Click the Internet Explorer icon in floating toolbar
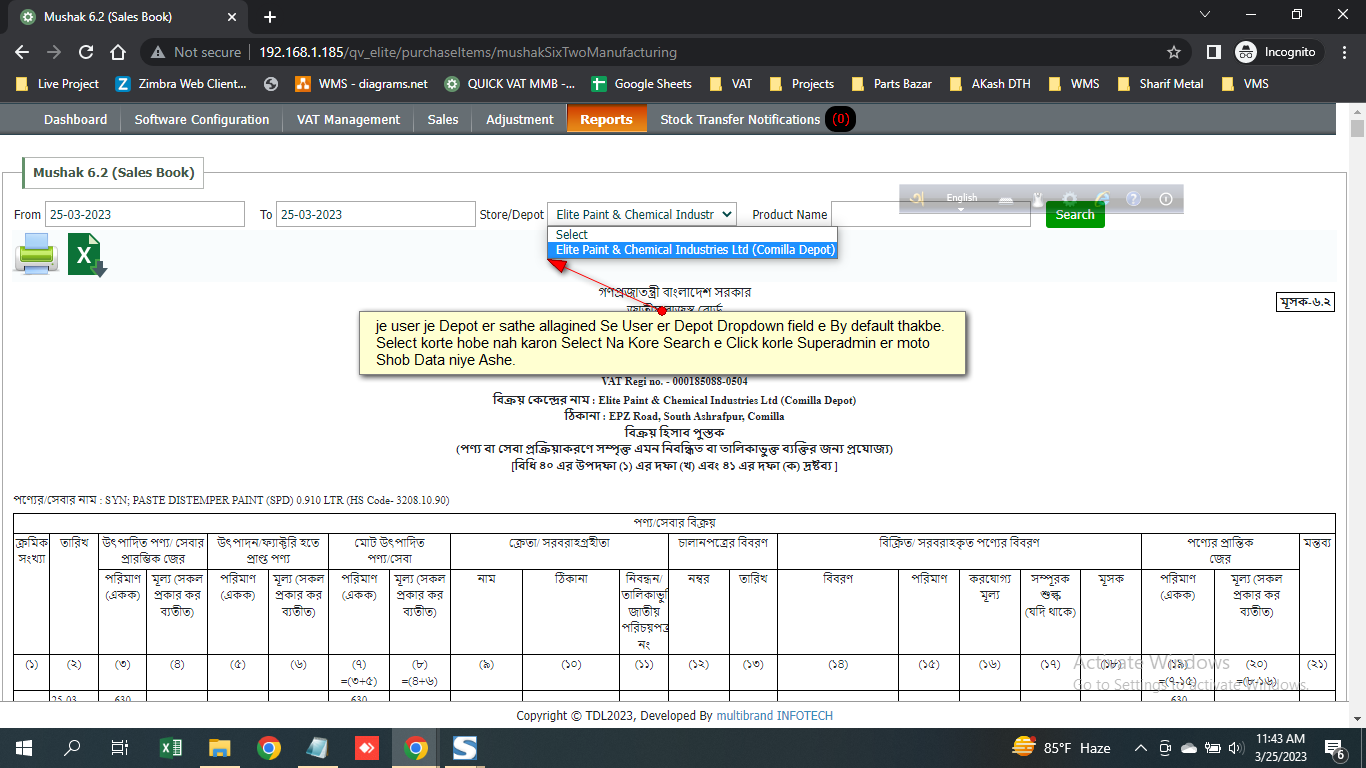This screenshot has width=1366, height=768. [x=1102, y=199]
